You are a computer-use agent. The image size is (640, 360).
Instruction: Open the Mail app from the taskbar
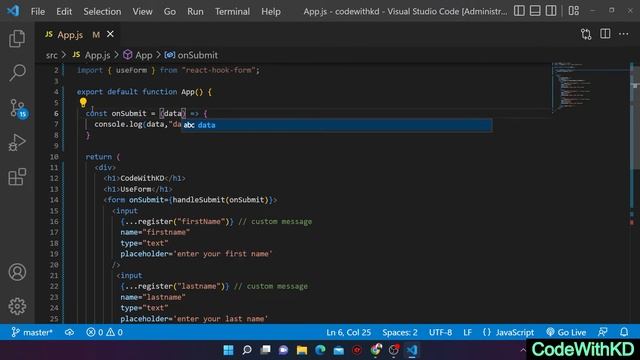[x=338, y=350]
